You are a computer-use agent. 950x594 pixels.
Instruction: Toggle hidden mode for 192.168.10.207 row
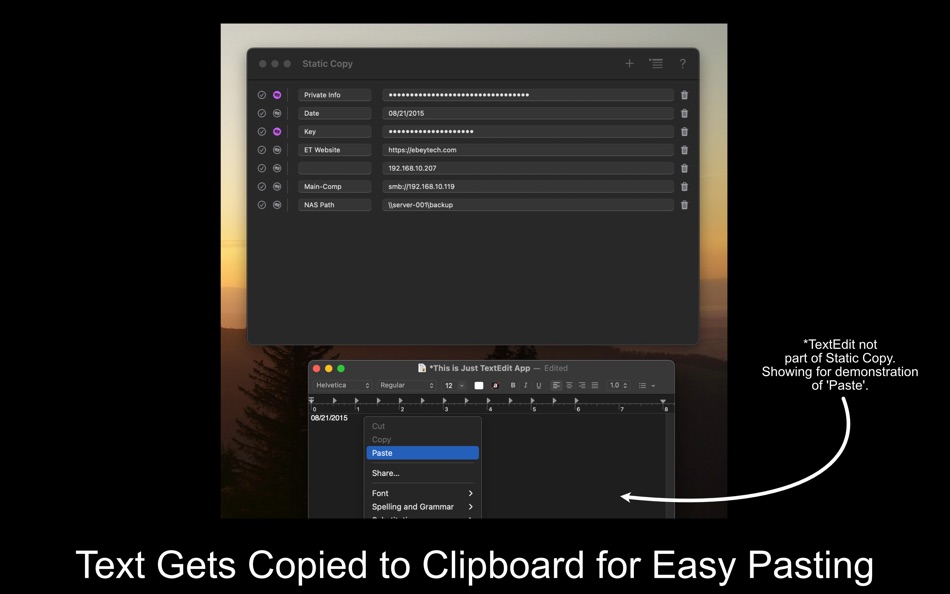tap(277, 168)
